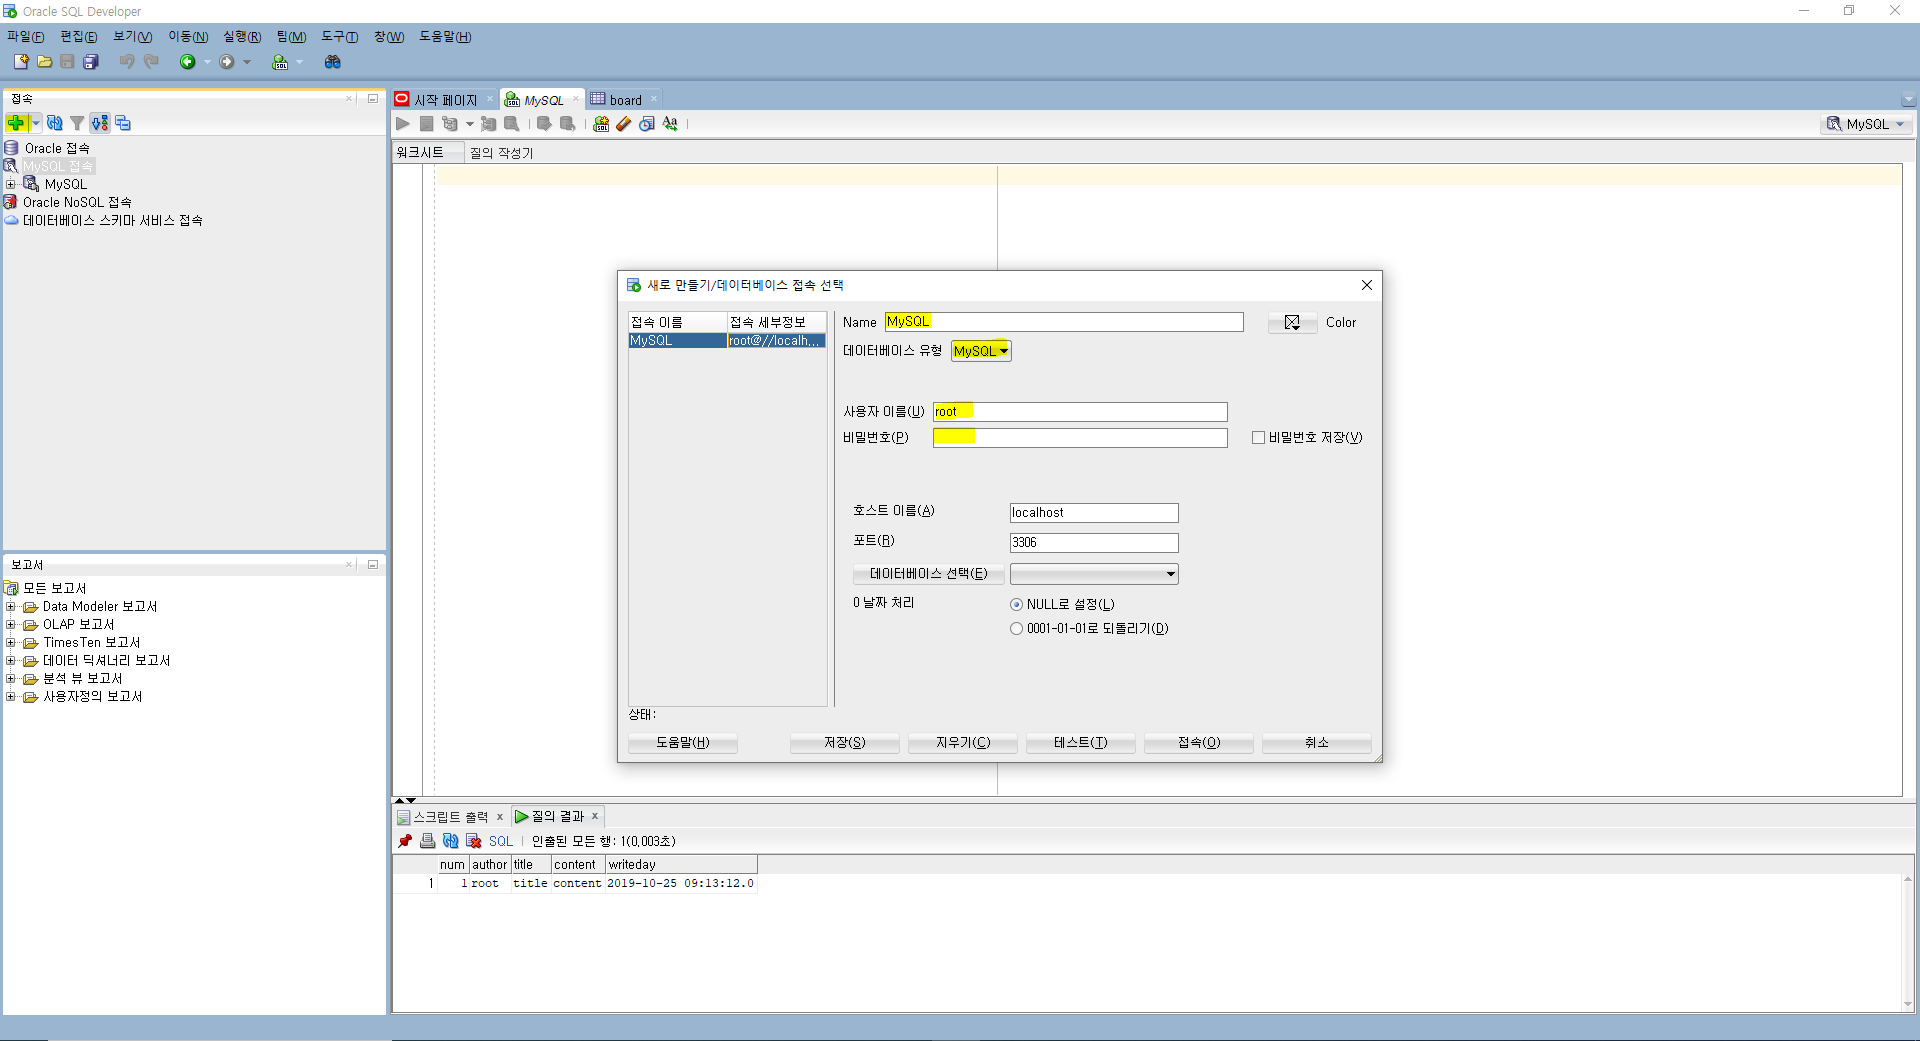Click the Save All icon in main toolbar
This screenshot has height=1041, width=1920.
pyautogui.click(x=91, y=62)
